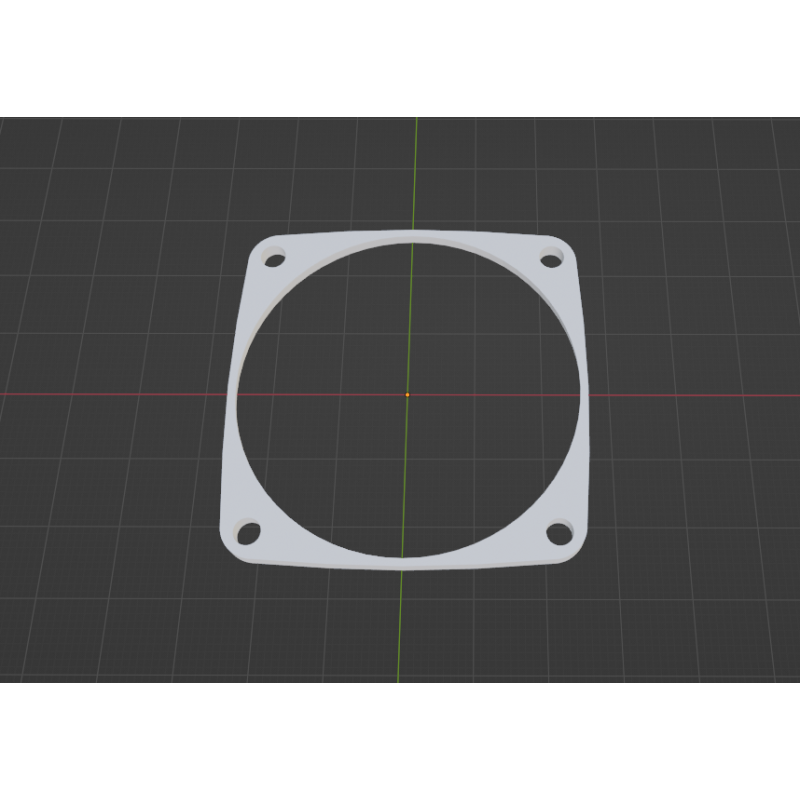Click the red X axis right of frame

pos(700,395)
